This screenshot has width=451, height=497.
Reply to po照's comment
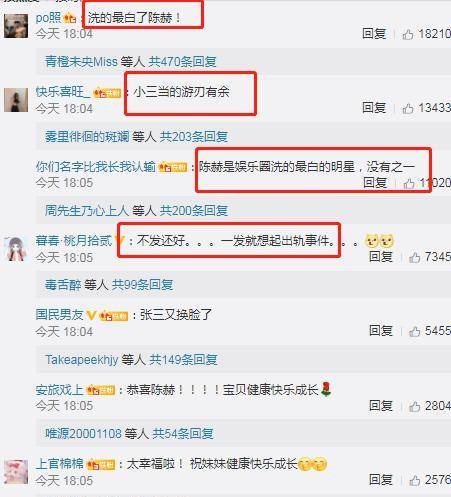[x=374, y=34]
